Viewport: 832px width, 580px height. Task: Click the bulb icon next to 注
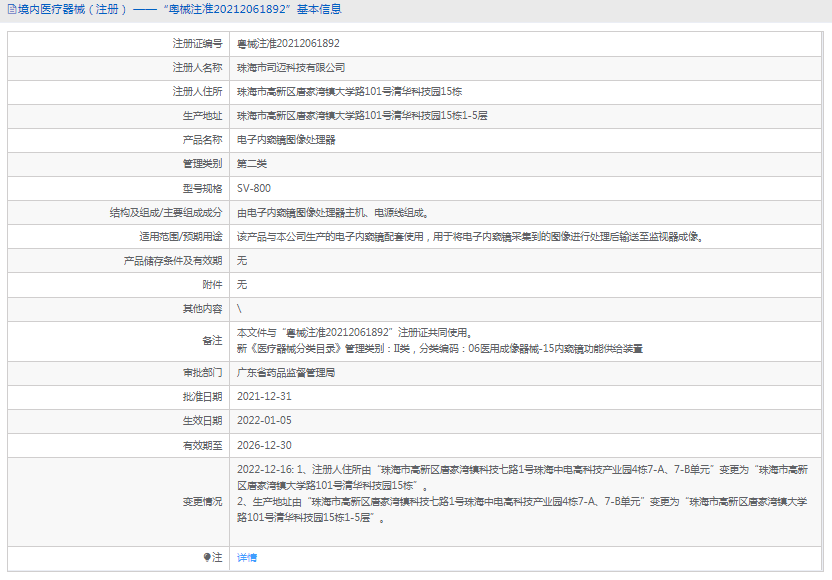pos(207,557)
